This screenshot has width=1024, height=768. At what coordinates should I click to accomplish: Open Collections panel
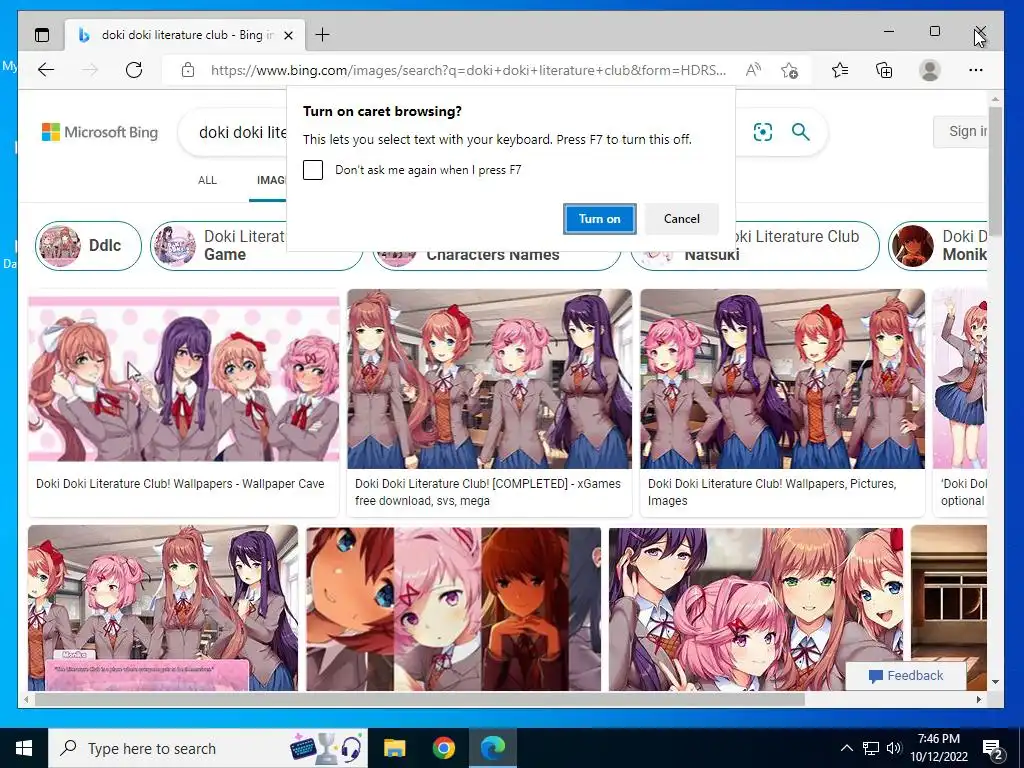point(884,70)
